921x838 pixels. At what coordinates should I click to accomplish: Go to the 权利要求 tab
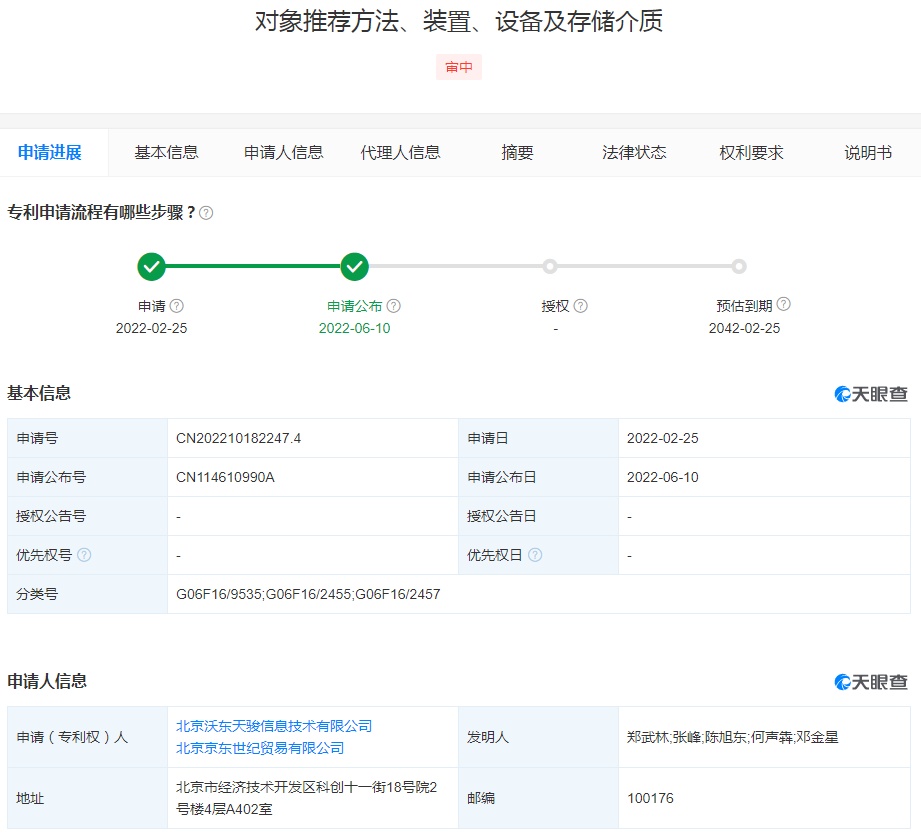pyautogui.click(x=751, y=153)
